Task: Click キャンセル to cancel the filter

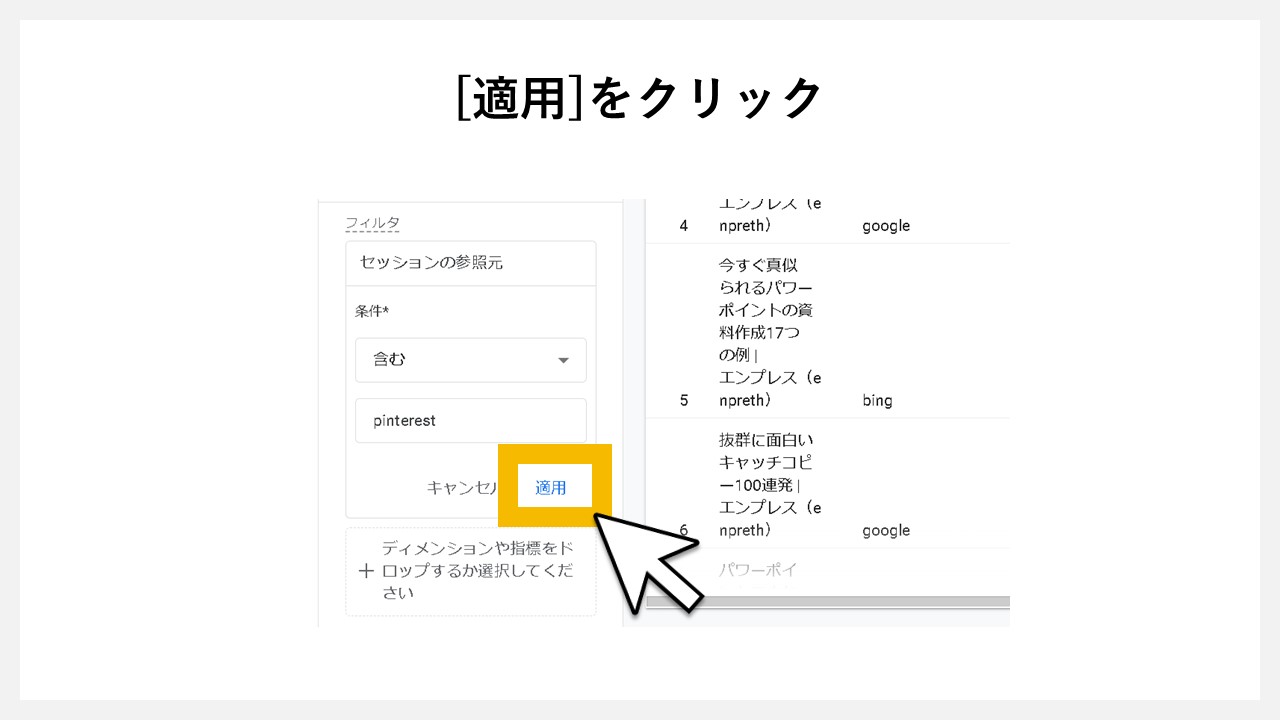Action: tap(463, 487)
